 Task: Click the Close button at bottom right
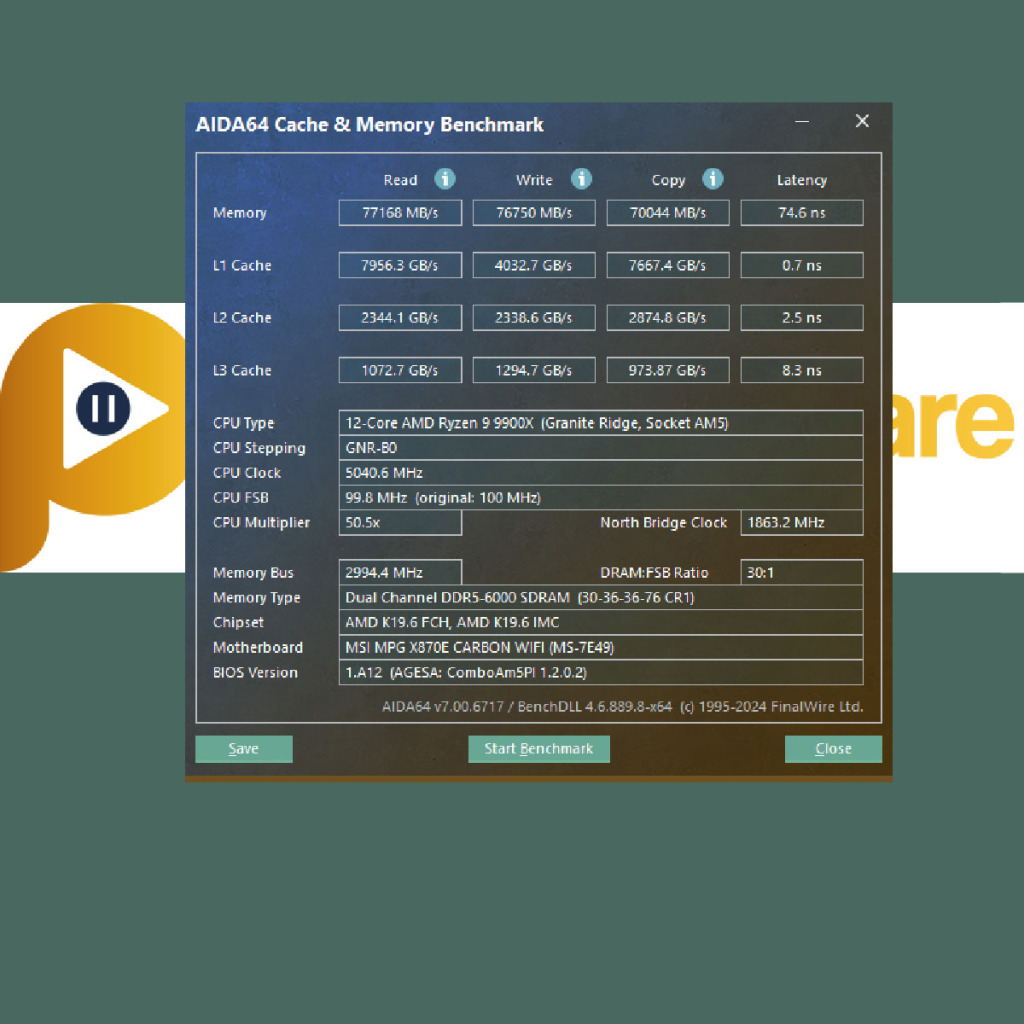[833, 749]
